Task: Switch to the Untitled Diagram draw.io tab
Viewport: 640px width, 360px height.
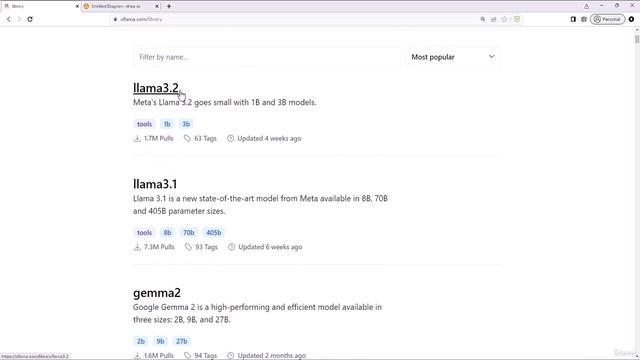Action: tap(116, 7)
